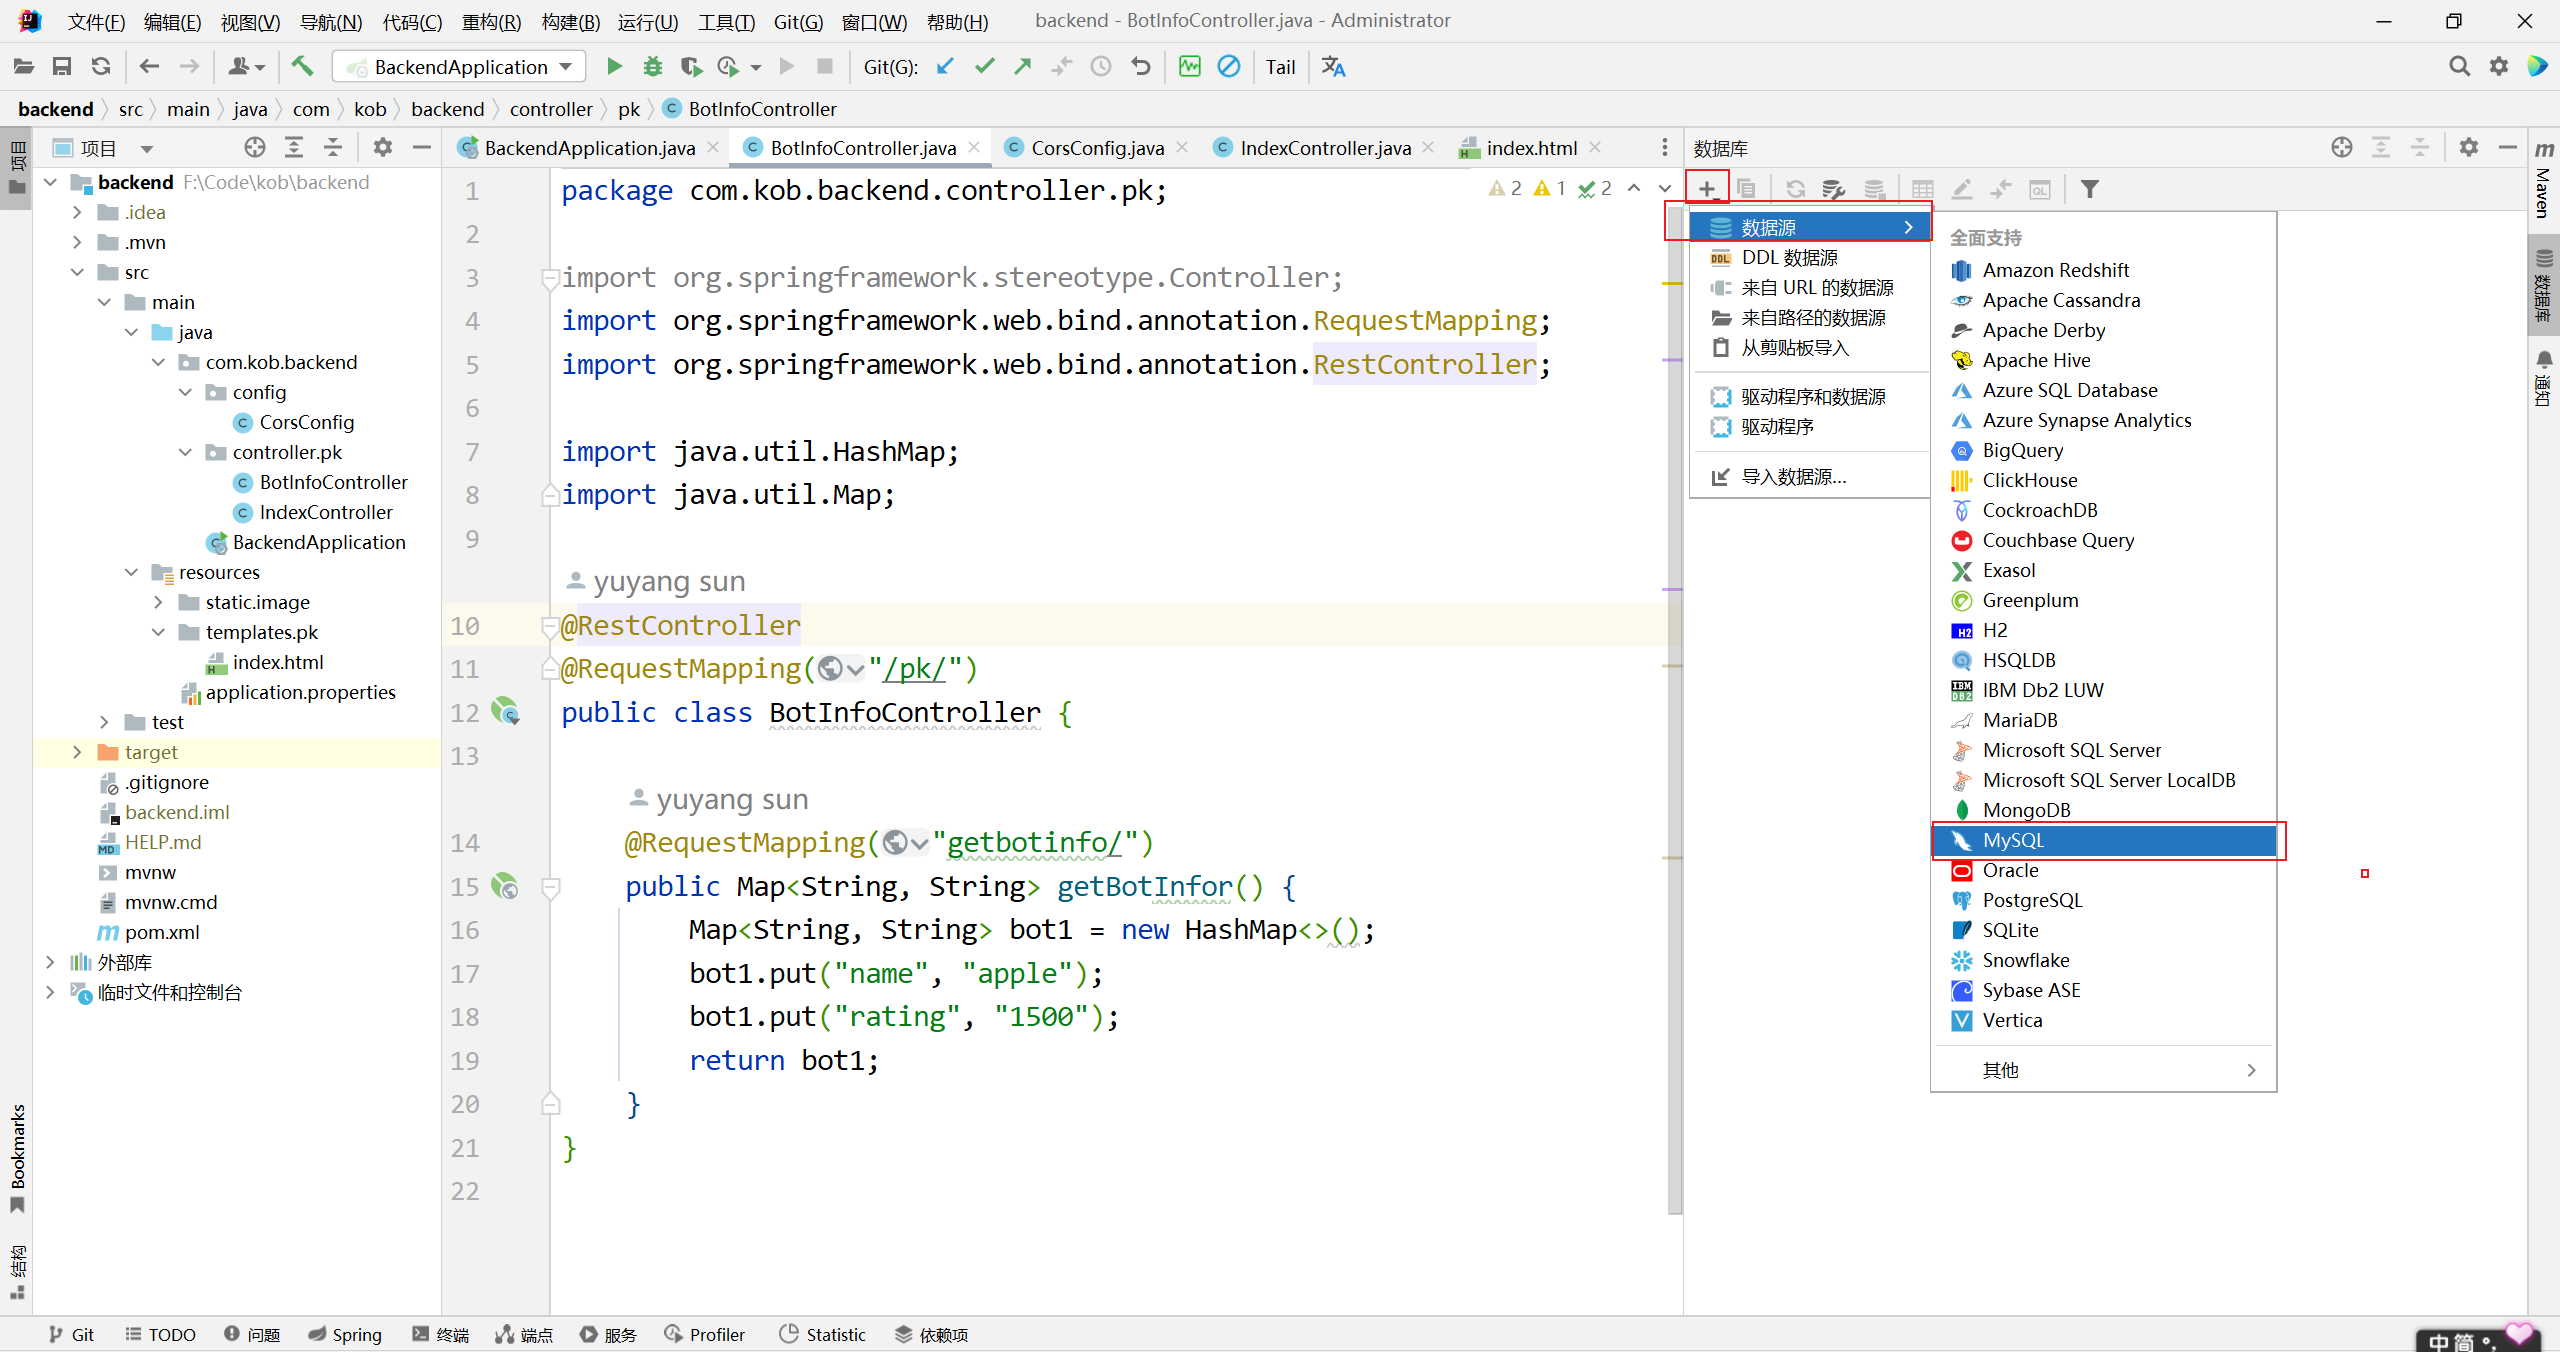Open pom.xml in project tree
2560x1352 pixels.
pyautogui.click(x=161, y=932)
